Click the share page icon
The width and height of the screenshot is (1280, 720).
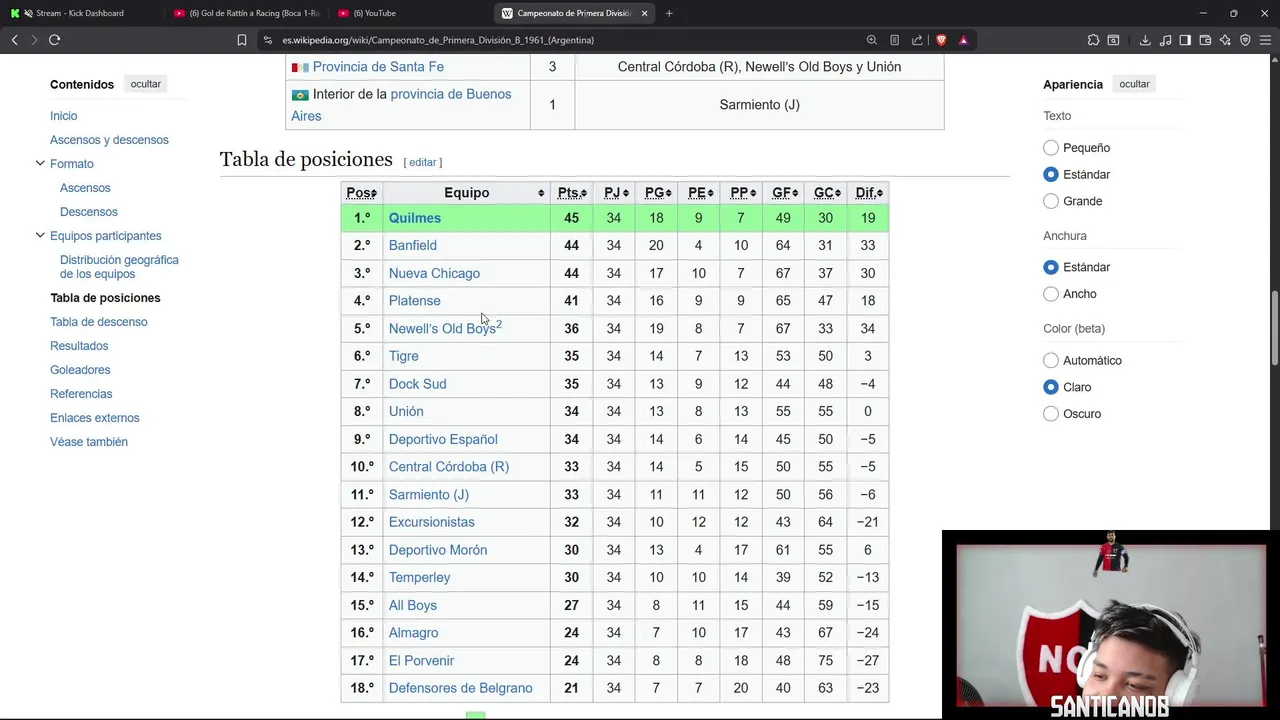917,40
